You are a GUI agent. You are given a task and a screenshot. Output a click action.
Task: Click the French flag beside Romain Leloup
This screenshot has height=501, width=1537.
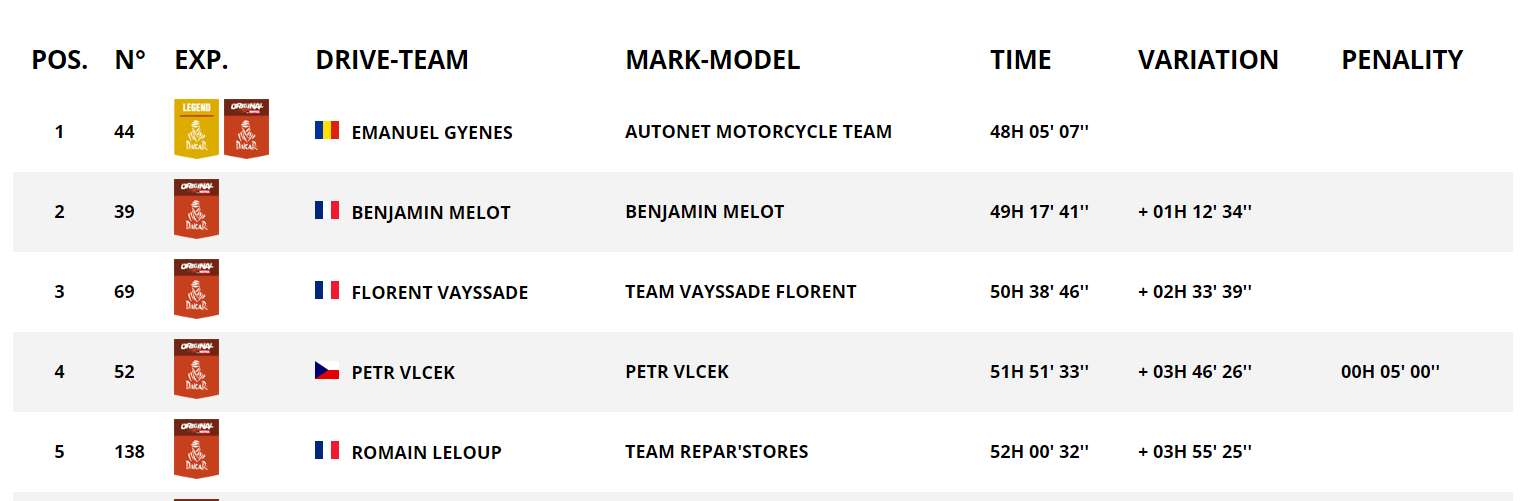pos(327,451)
